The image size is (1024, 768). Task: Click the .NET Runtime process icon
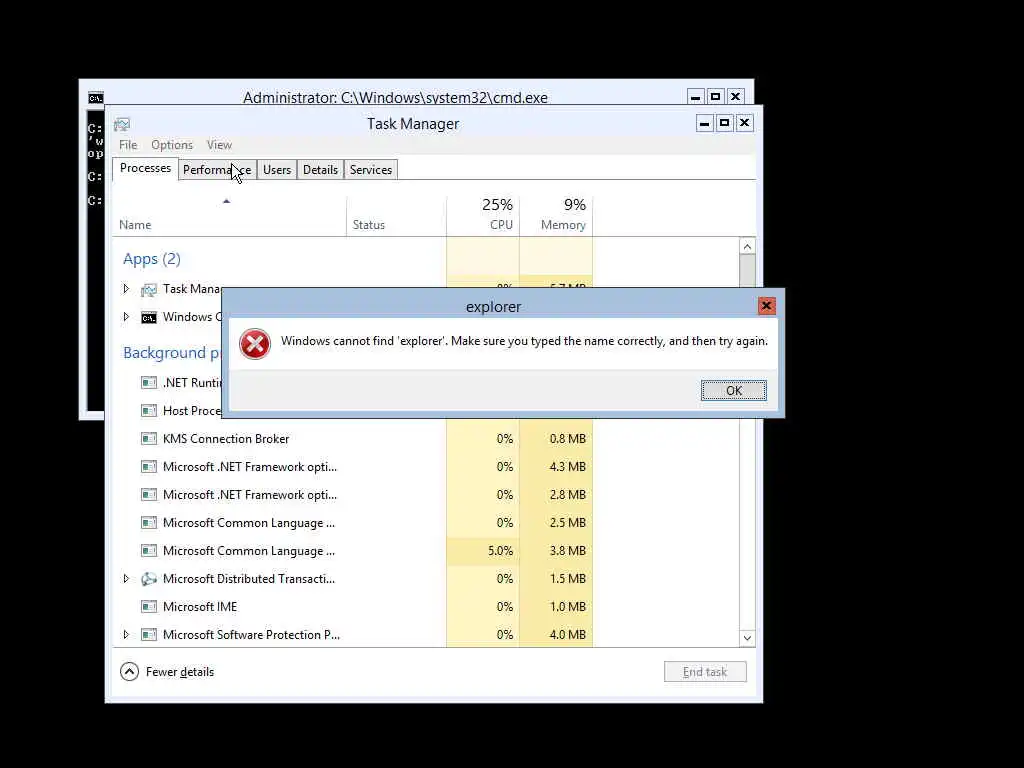(149, 383)
